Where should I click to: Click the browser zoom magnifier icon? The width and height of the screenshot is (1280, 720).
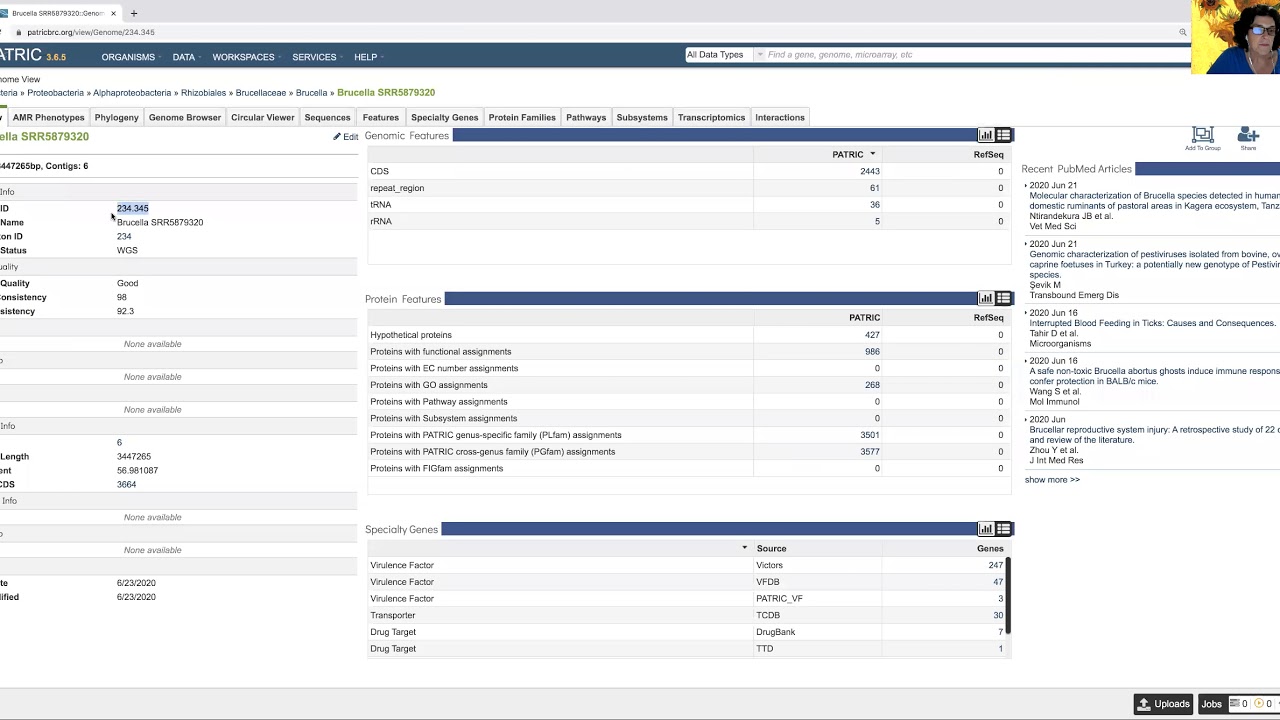1183,32
